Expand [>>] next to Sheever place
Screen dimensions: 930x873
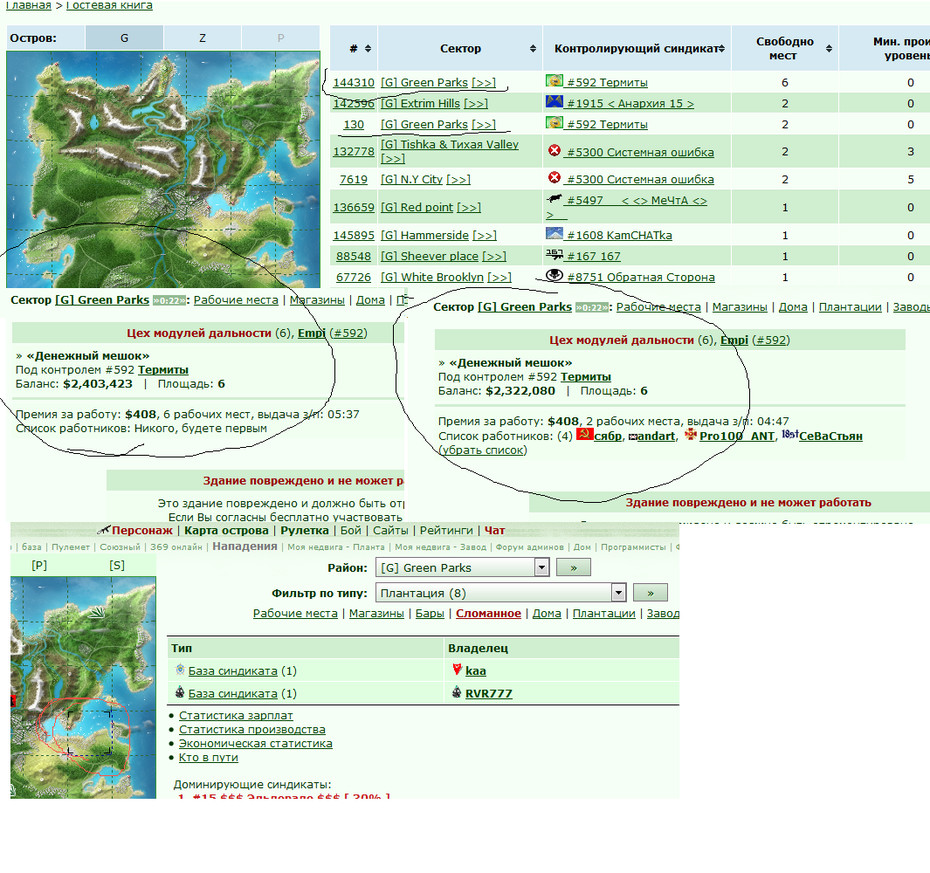[x=494, y=256]
